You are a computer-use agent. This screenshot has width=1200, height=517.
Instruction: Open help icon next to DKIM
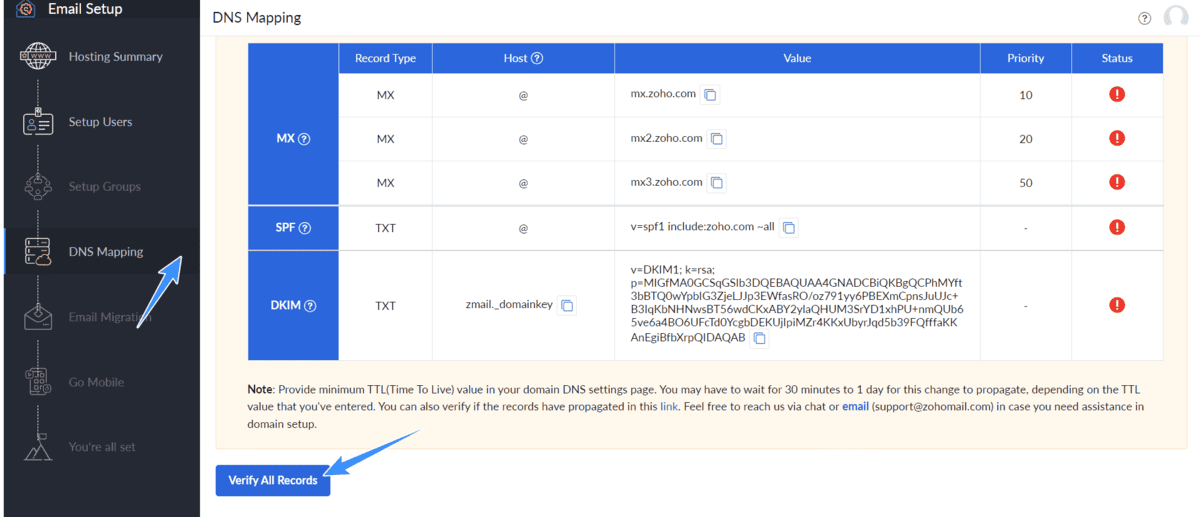pos(310,306)
